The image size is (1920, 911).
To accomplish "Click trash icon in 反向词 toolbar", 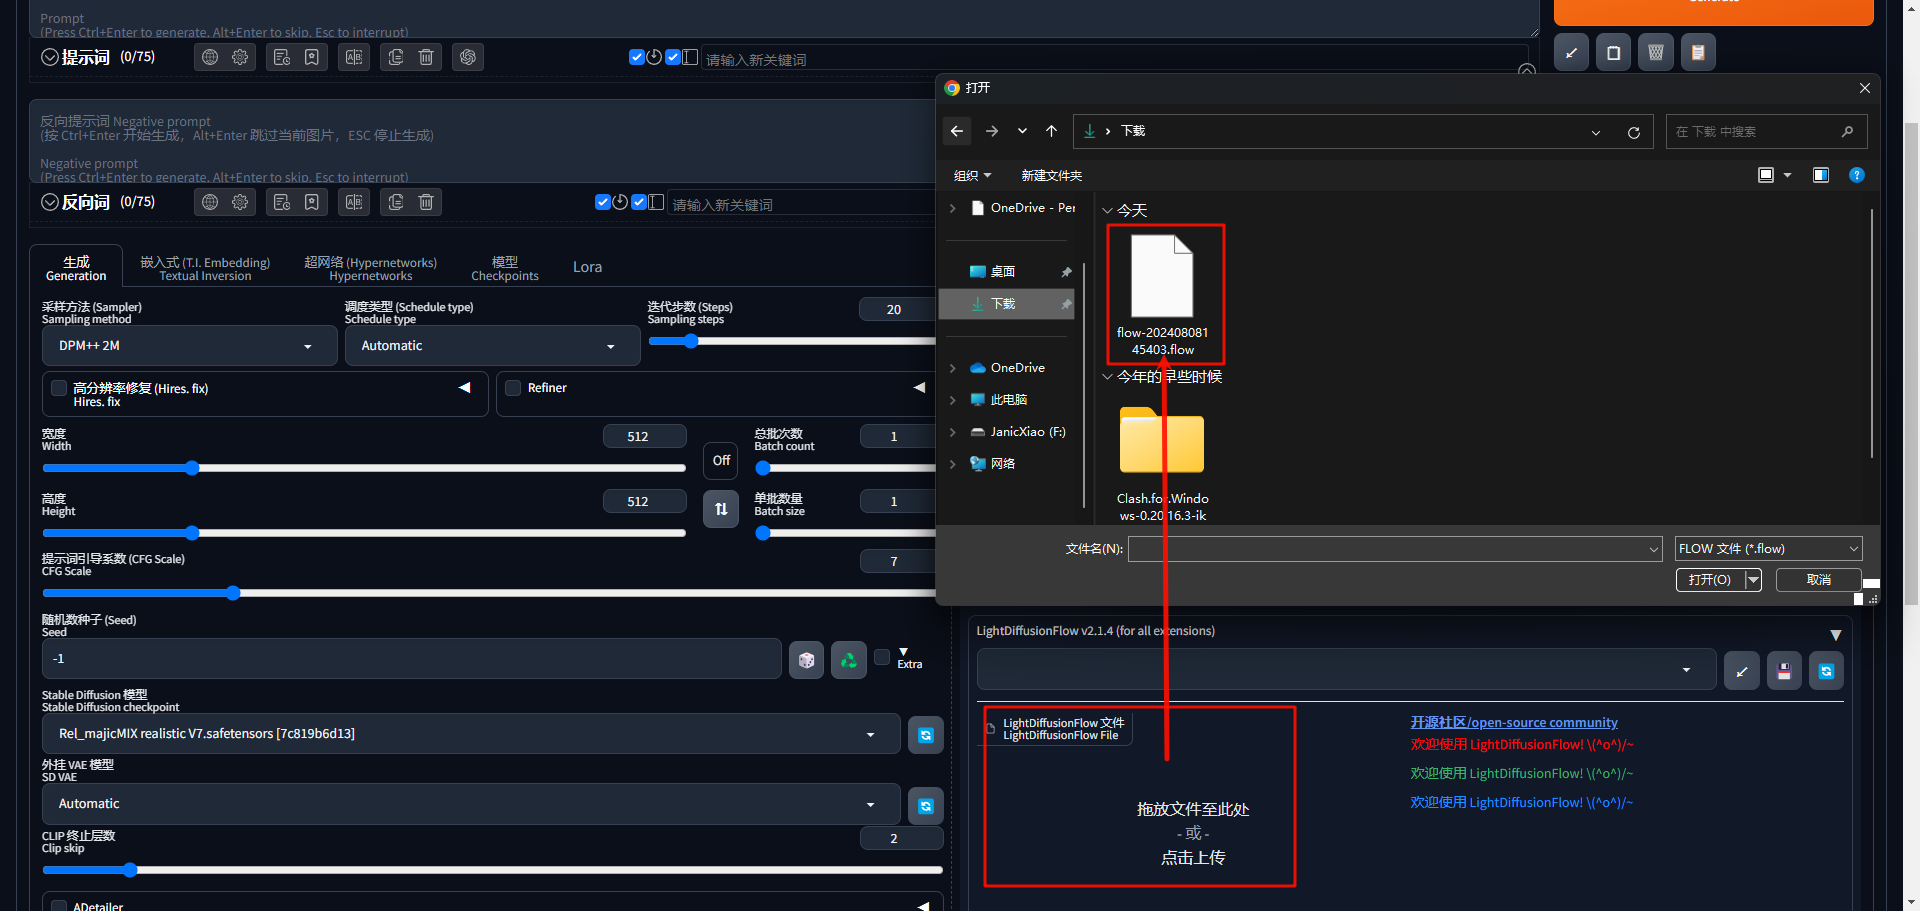I will click(426, 202).
